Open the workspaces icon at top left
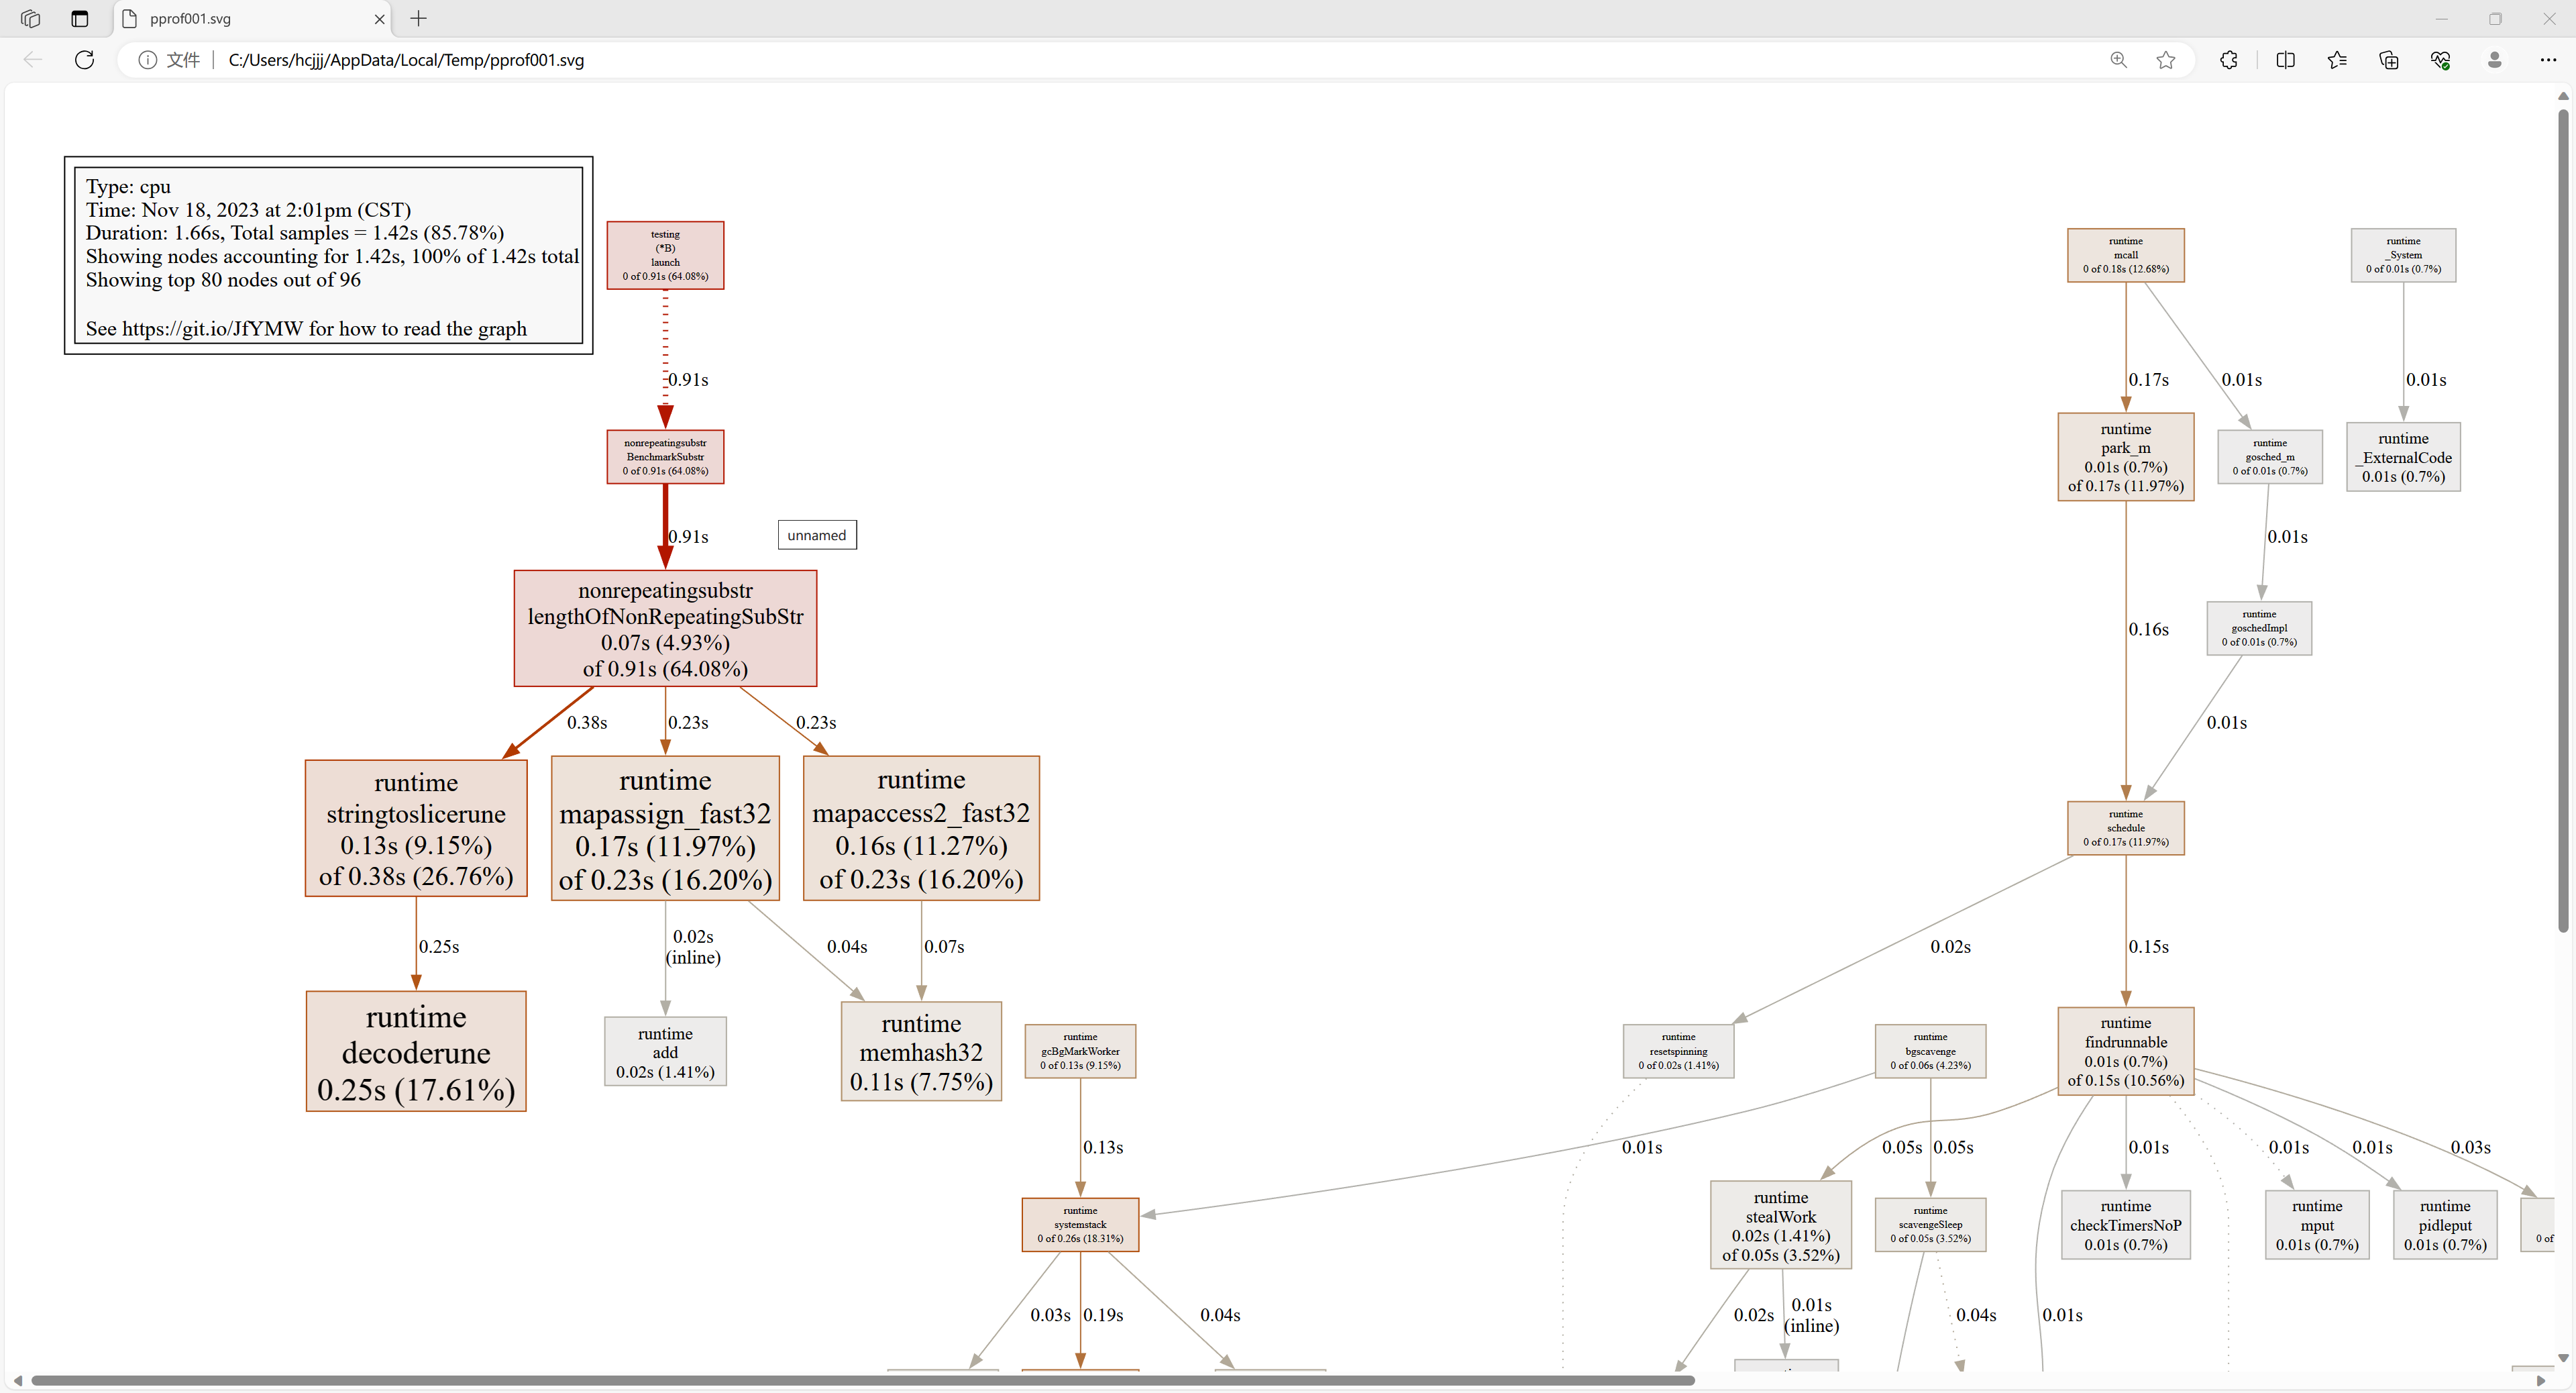Screen dimensions: 2576x1393 (x=31, y=19)
